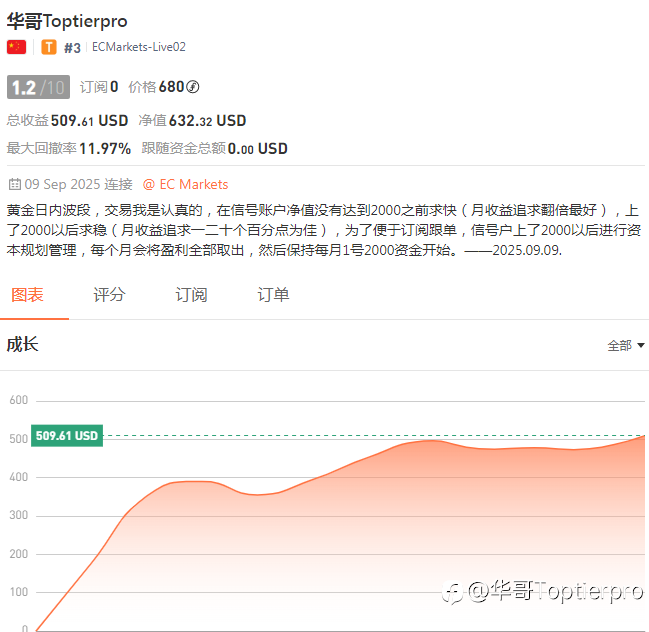Open the 全部 period dropdown
The image size is (649, 632).
click(625, 345)
